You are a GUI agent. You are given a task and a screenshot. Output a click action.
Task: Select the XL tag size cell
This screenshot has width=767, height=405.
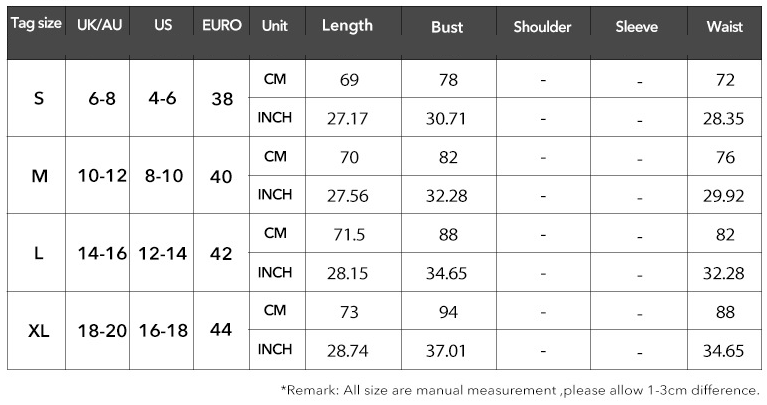[x=38, y=330]
